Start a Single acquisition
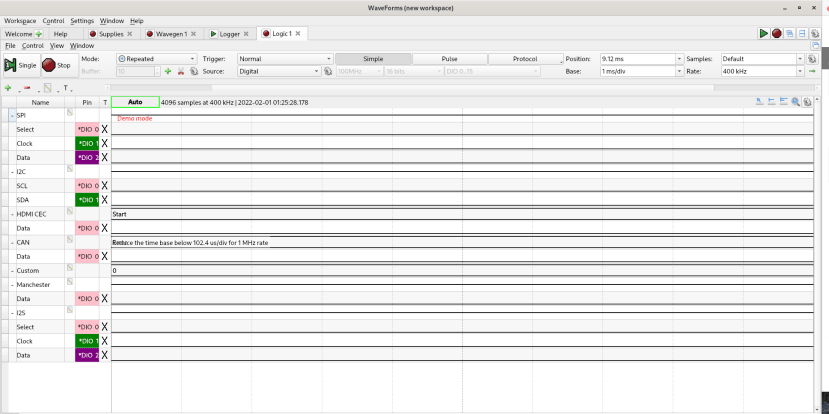The width and height of the screenshot is (829, 414). [21, 65]
